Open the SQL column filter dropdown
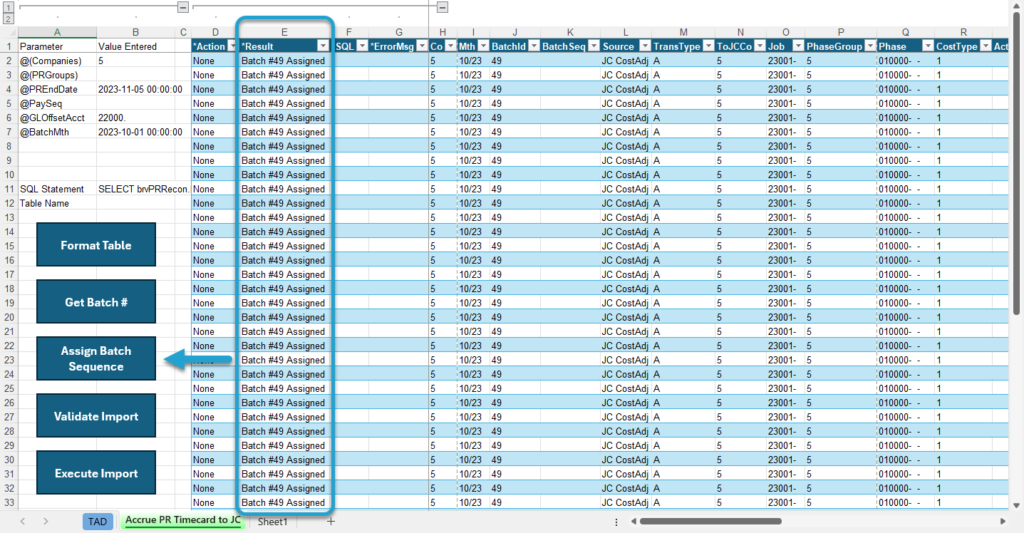The width and height of the screenshot is (1024, 533). 362,46
